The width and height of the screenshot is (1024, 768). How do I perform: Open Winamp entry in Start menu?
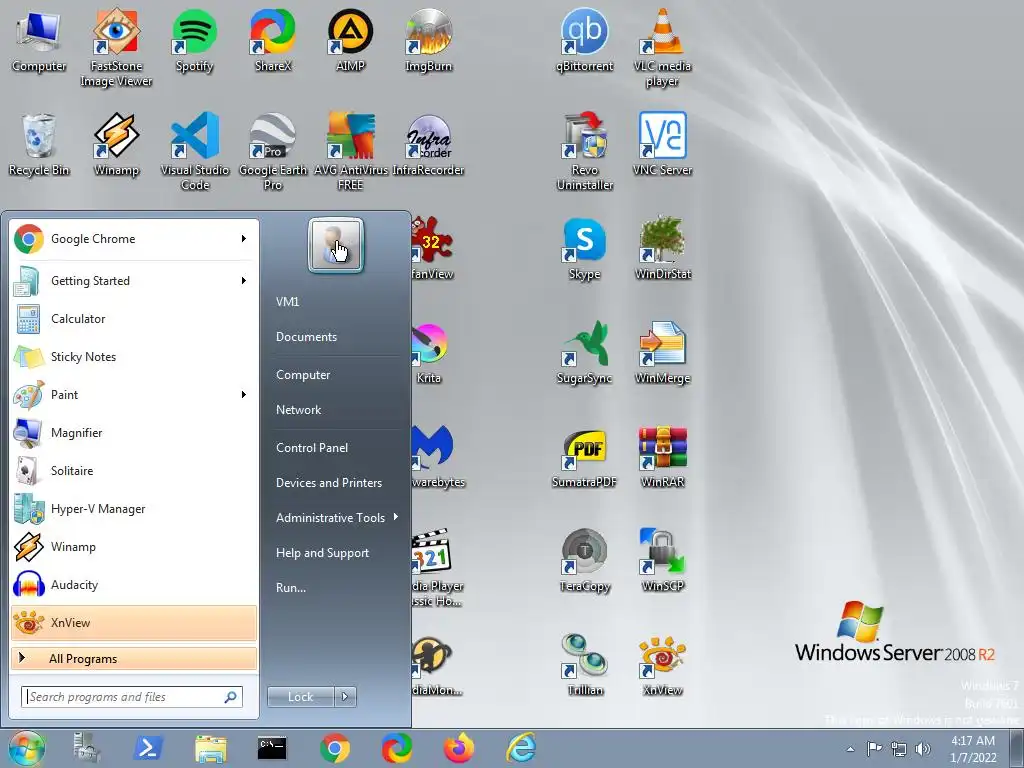click(x=134, y=547)
